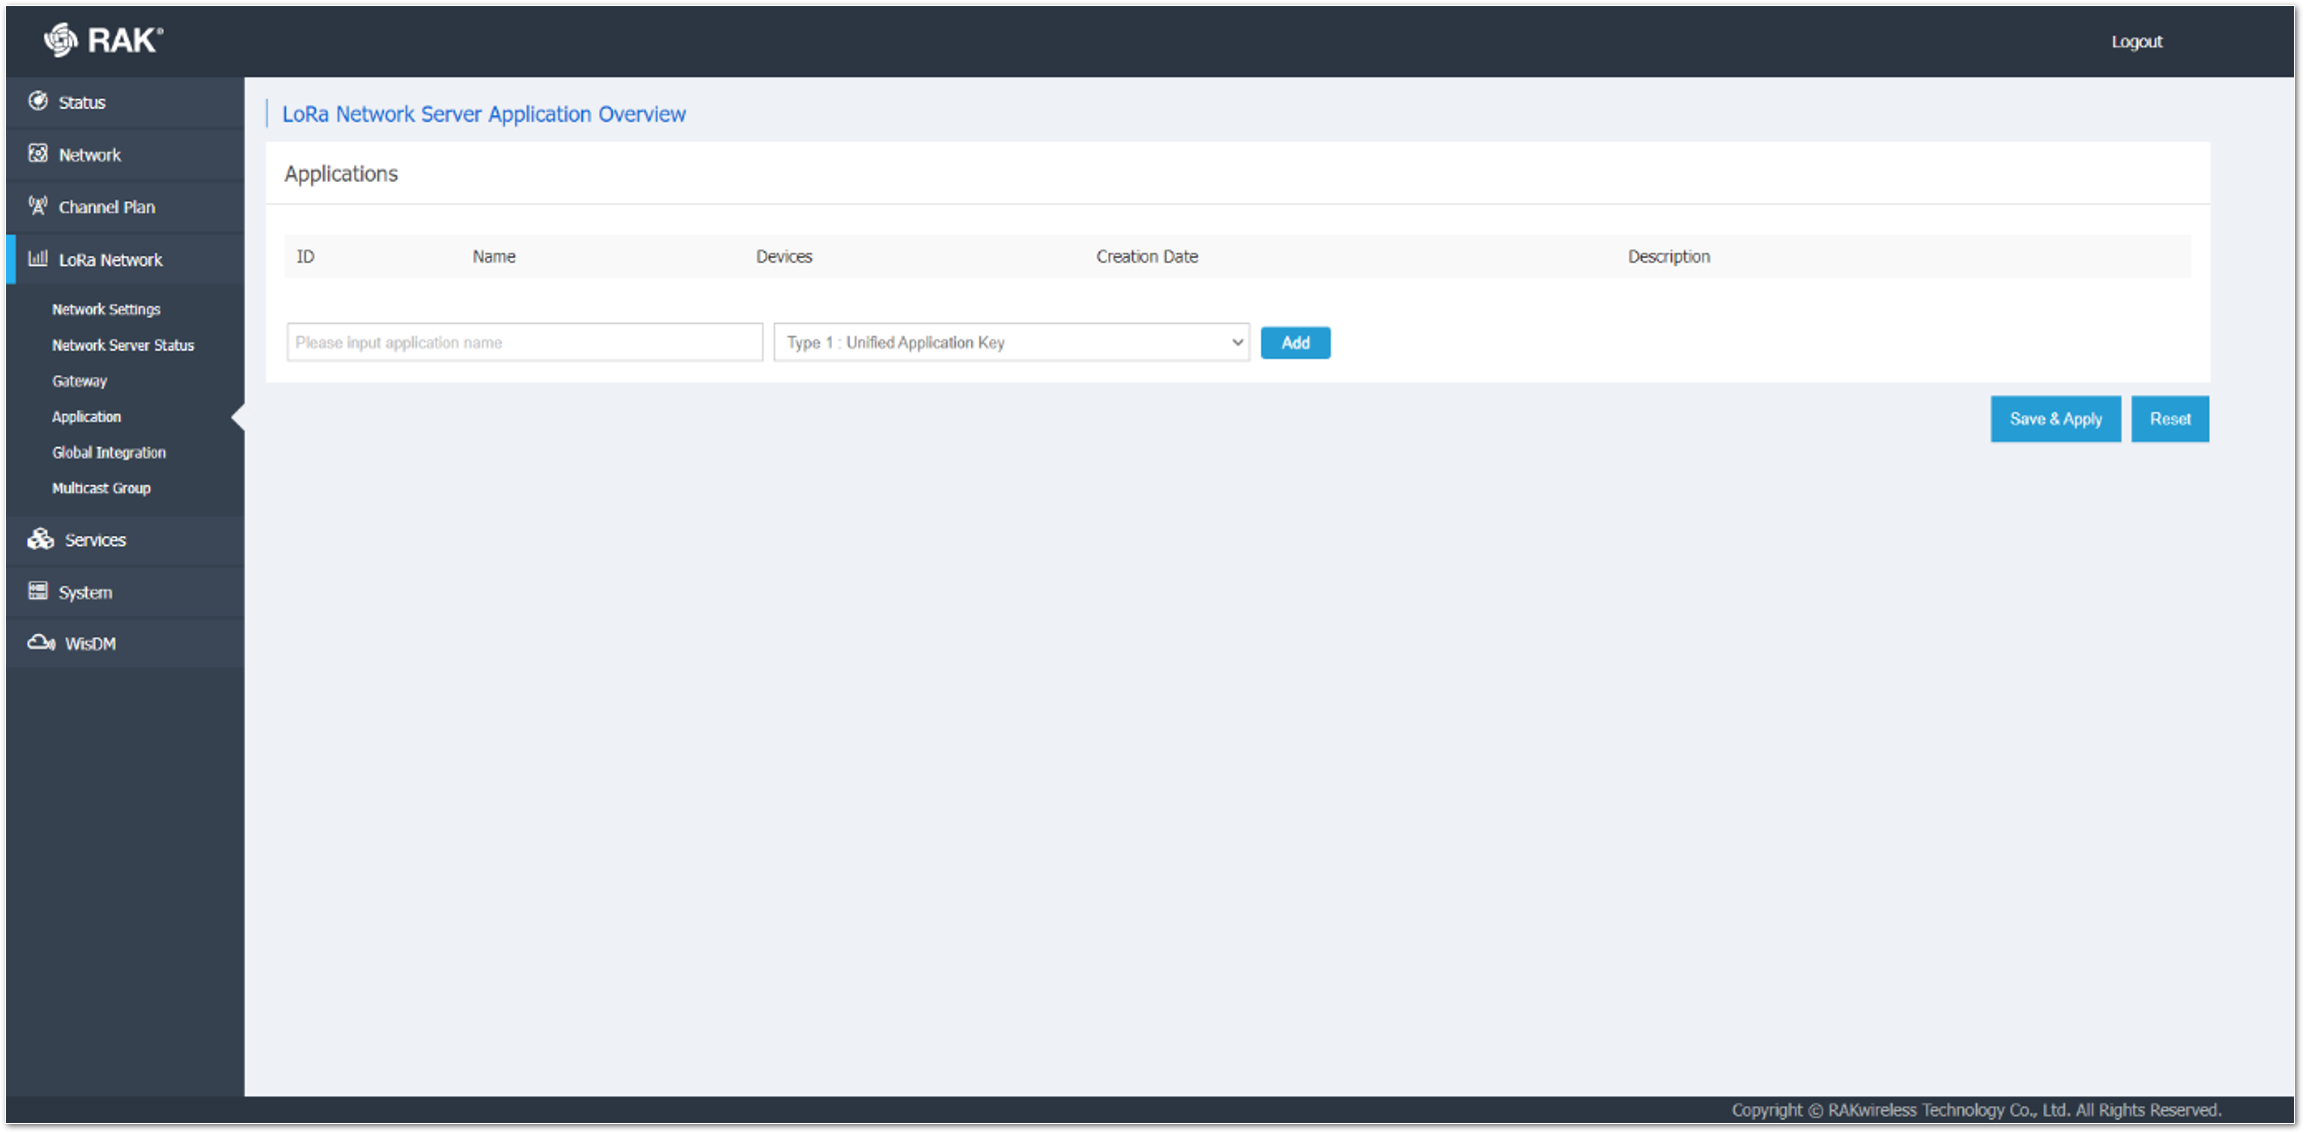Click the WisDM cloud icon
Screen dimensions: 2304x1133
(x=40, y=643)
